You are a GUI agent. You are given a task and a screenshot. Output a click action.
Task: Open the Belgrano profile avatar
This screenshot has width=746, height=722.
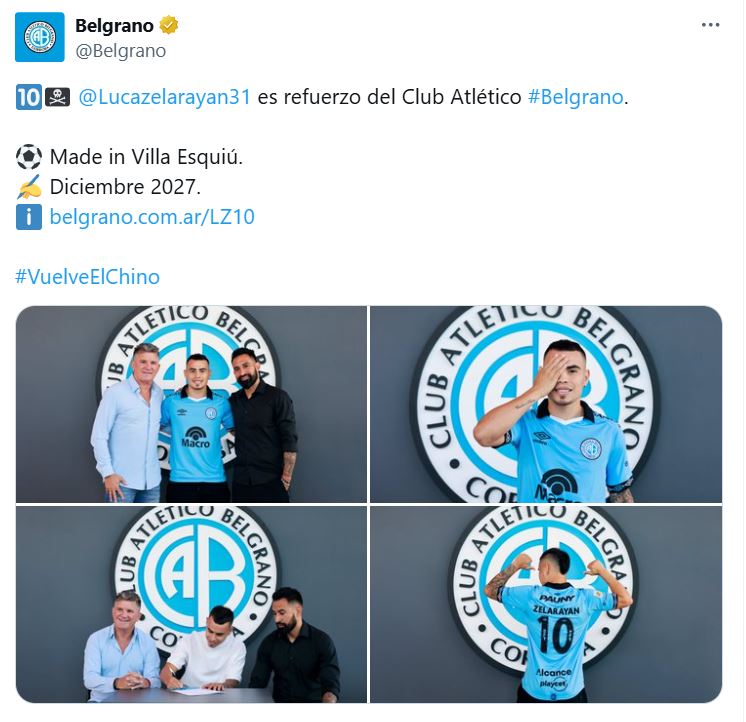click(39, 37)
